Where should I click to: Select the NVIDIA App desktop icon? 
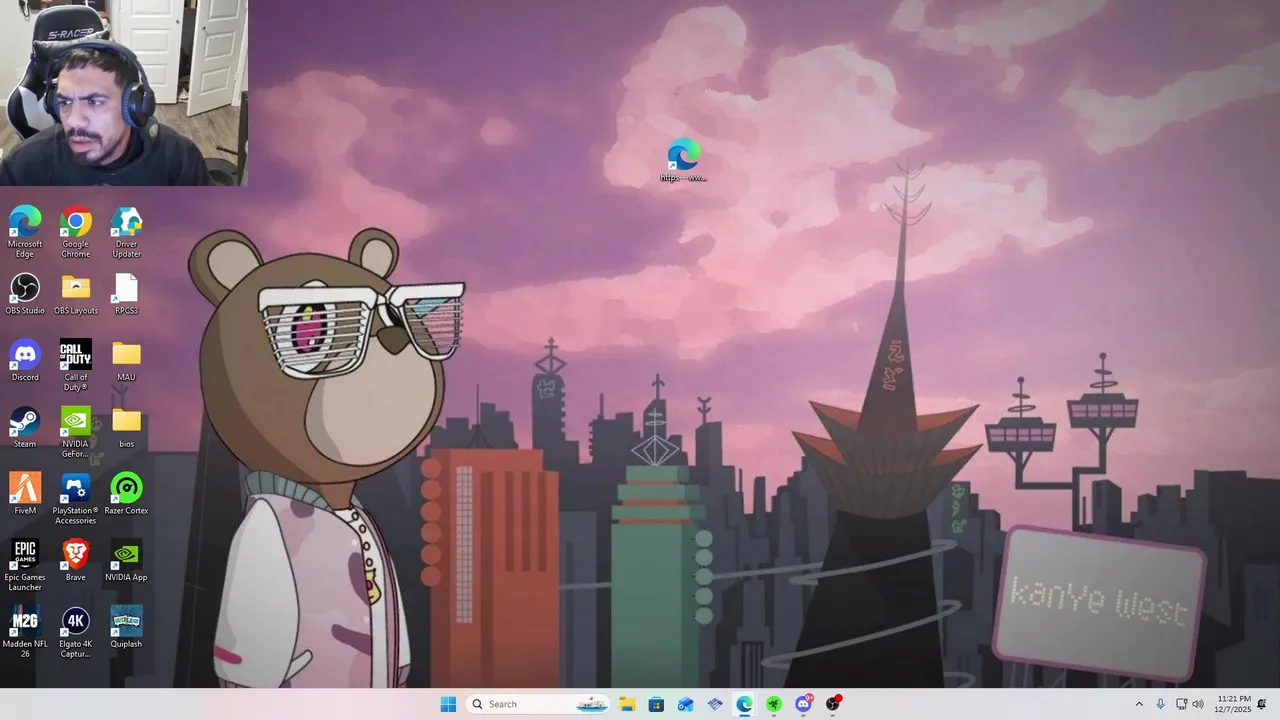point(126,560)
